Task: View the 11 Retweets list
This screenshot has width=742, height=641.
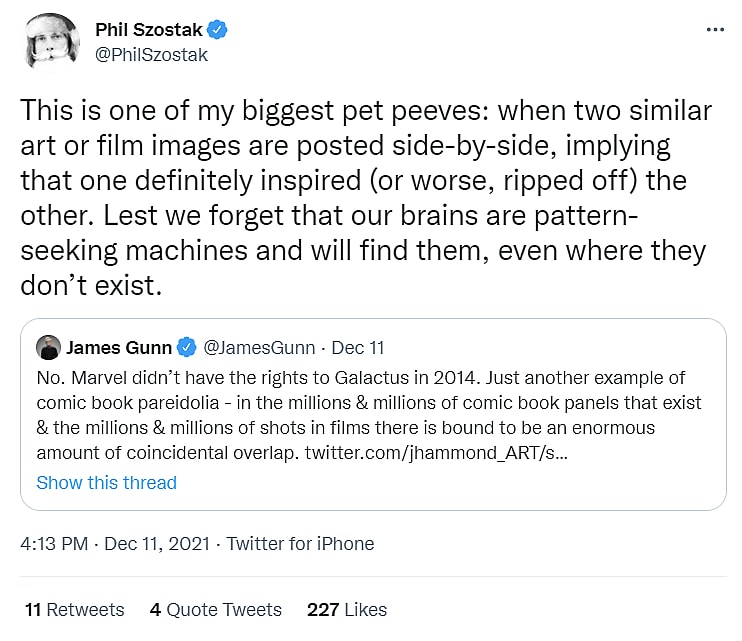Action: coord(74,609)
